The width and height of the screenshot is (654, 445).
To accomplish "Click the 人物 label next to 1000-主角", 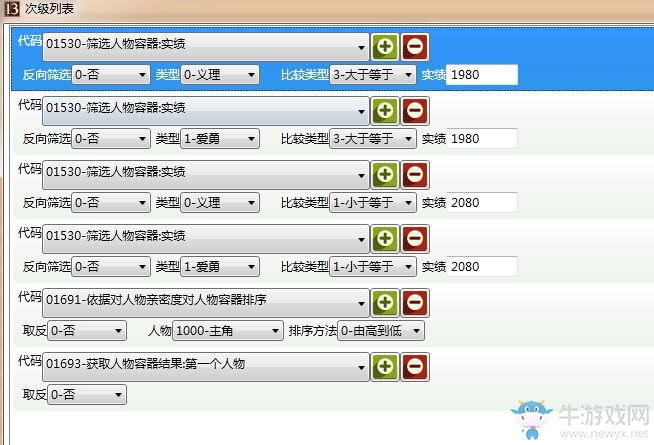I will click(160, 331).
